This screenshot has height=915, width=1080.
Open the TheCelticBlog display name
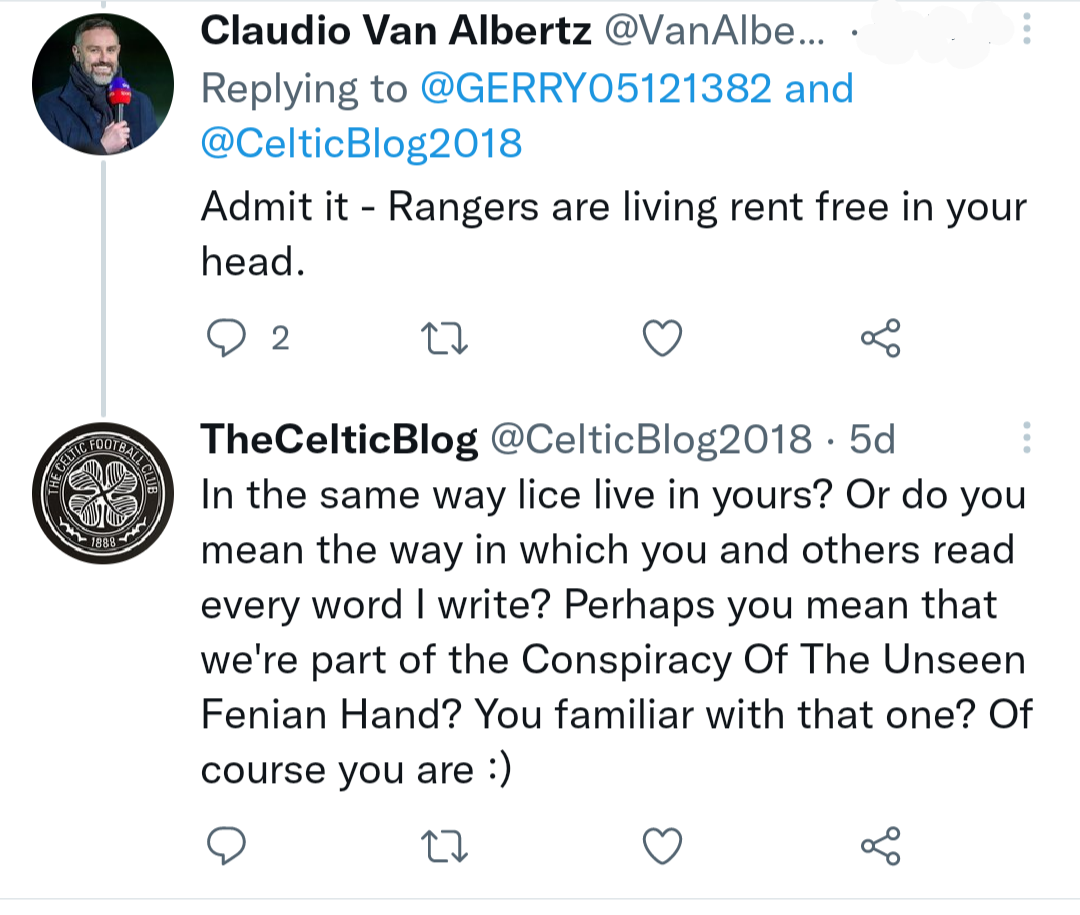click(339, 440)
